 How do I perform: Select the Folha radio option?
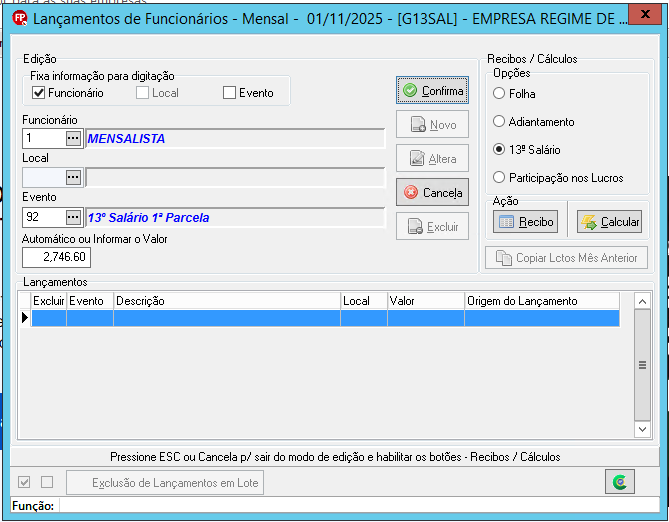[x=499, y=93]
